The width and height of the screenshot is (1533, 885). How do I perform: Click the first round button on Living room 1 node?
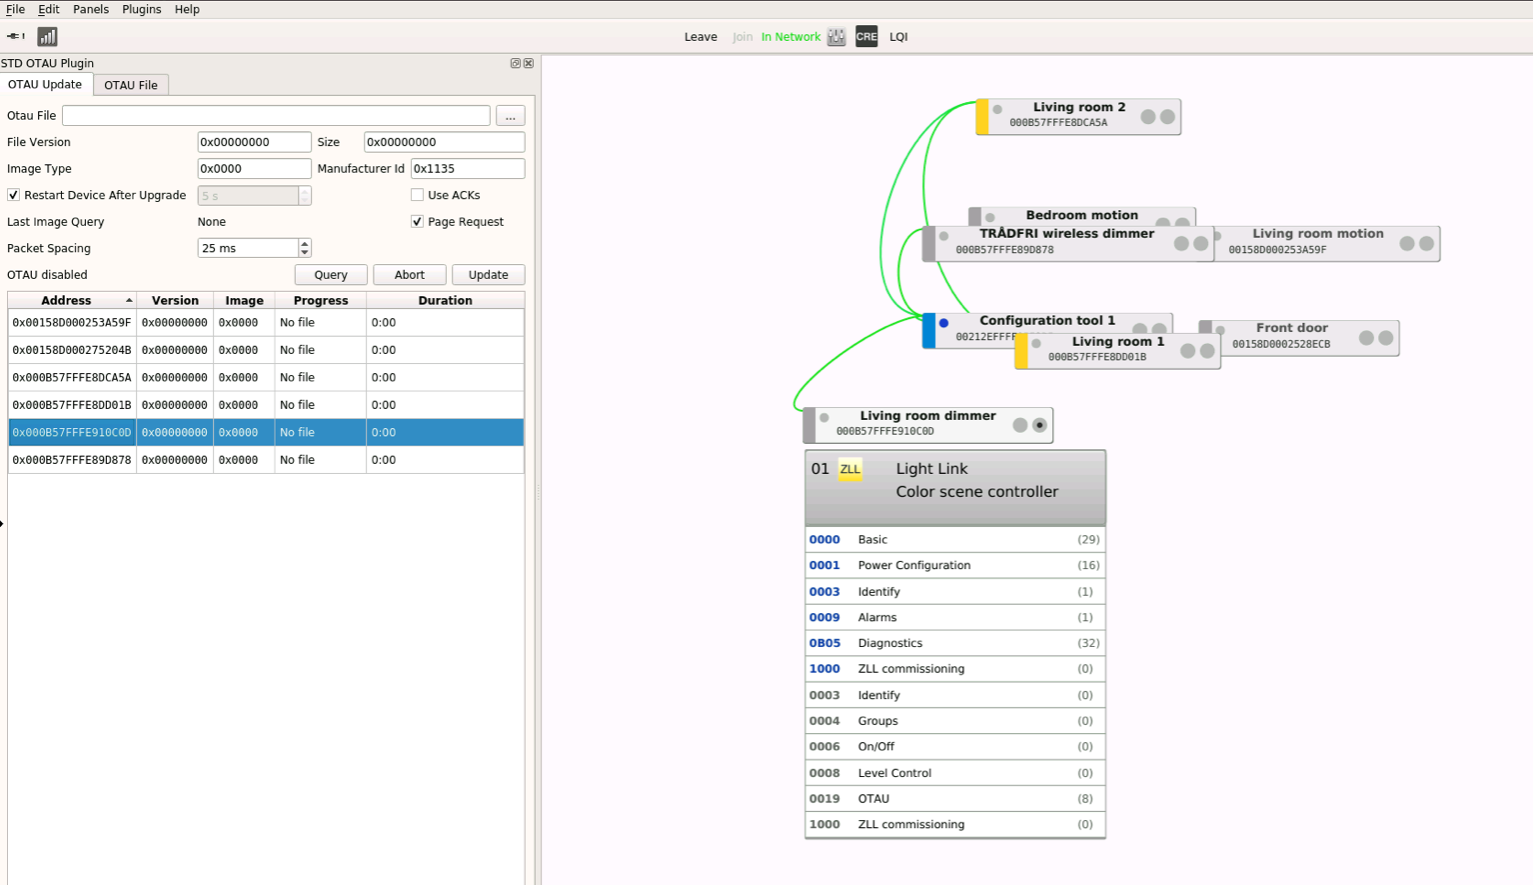[x=1188, y=351]
